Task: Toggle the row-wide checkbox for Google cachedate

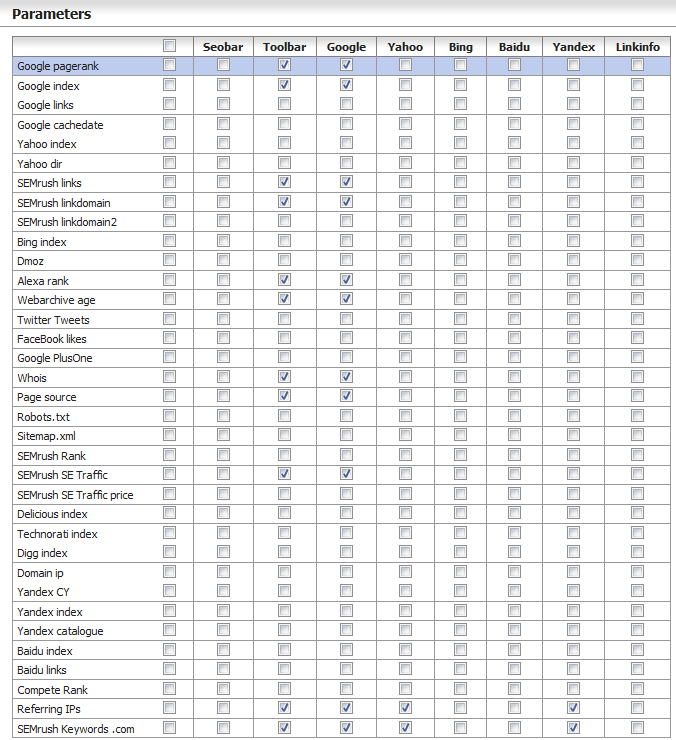Action: (169, 124)
